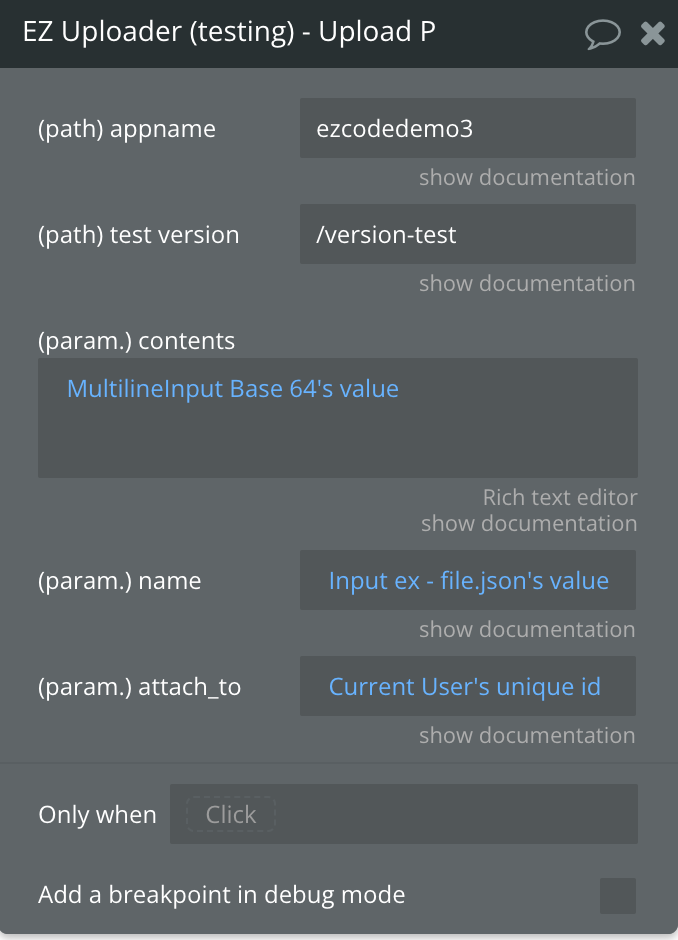
Task: Open the Rich text editor link
Action: point(560,498)
